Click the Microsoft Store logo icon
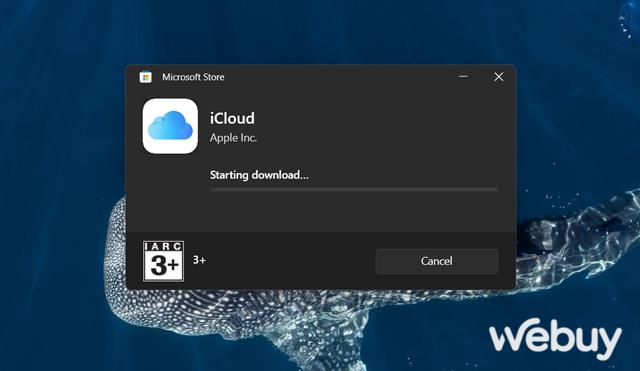This screenshot has width=640, height=371. coord(145,77)
